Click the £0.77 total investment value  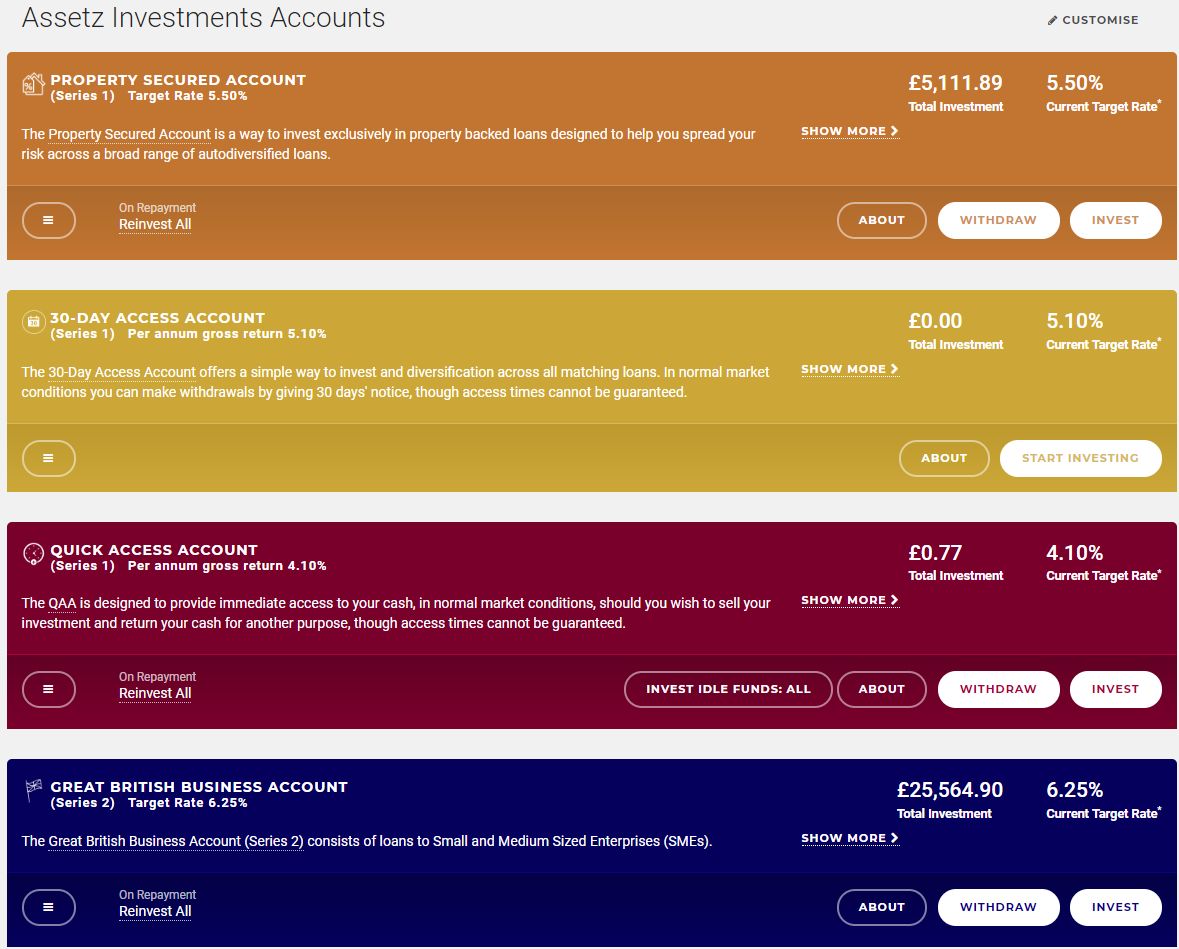click(935, 553)
